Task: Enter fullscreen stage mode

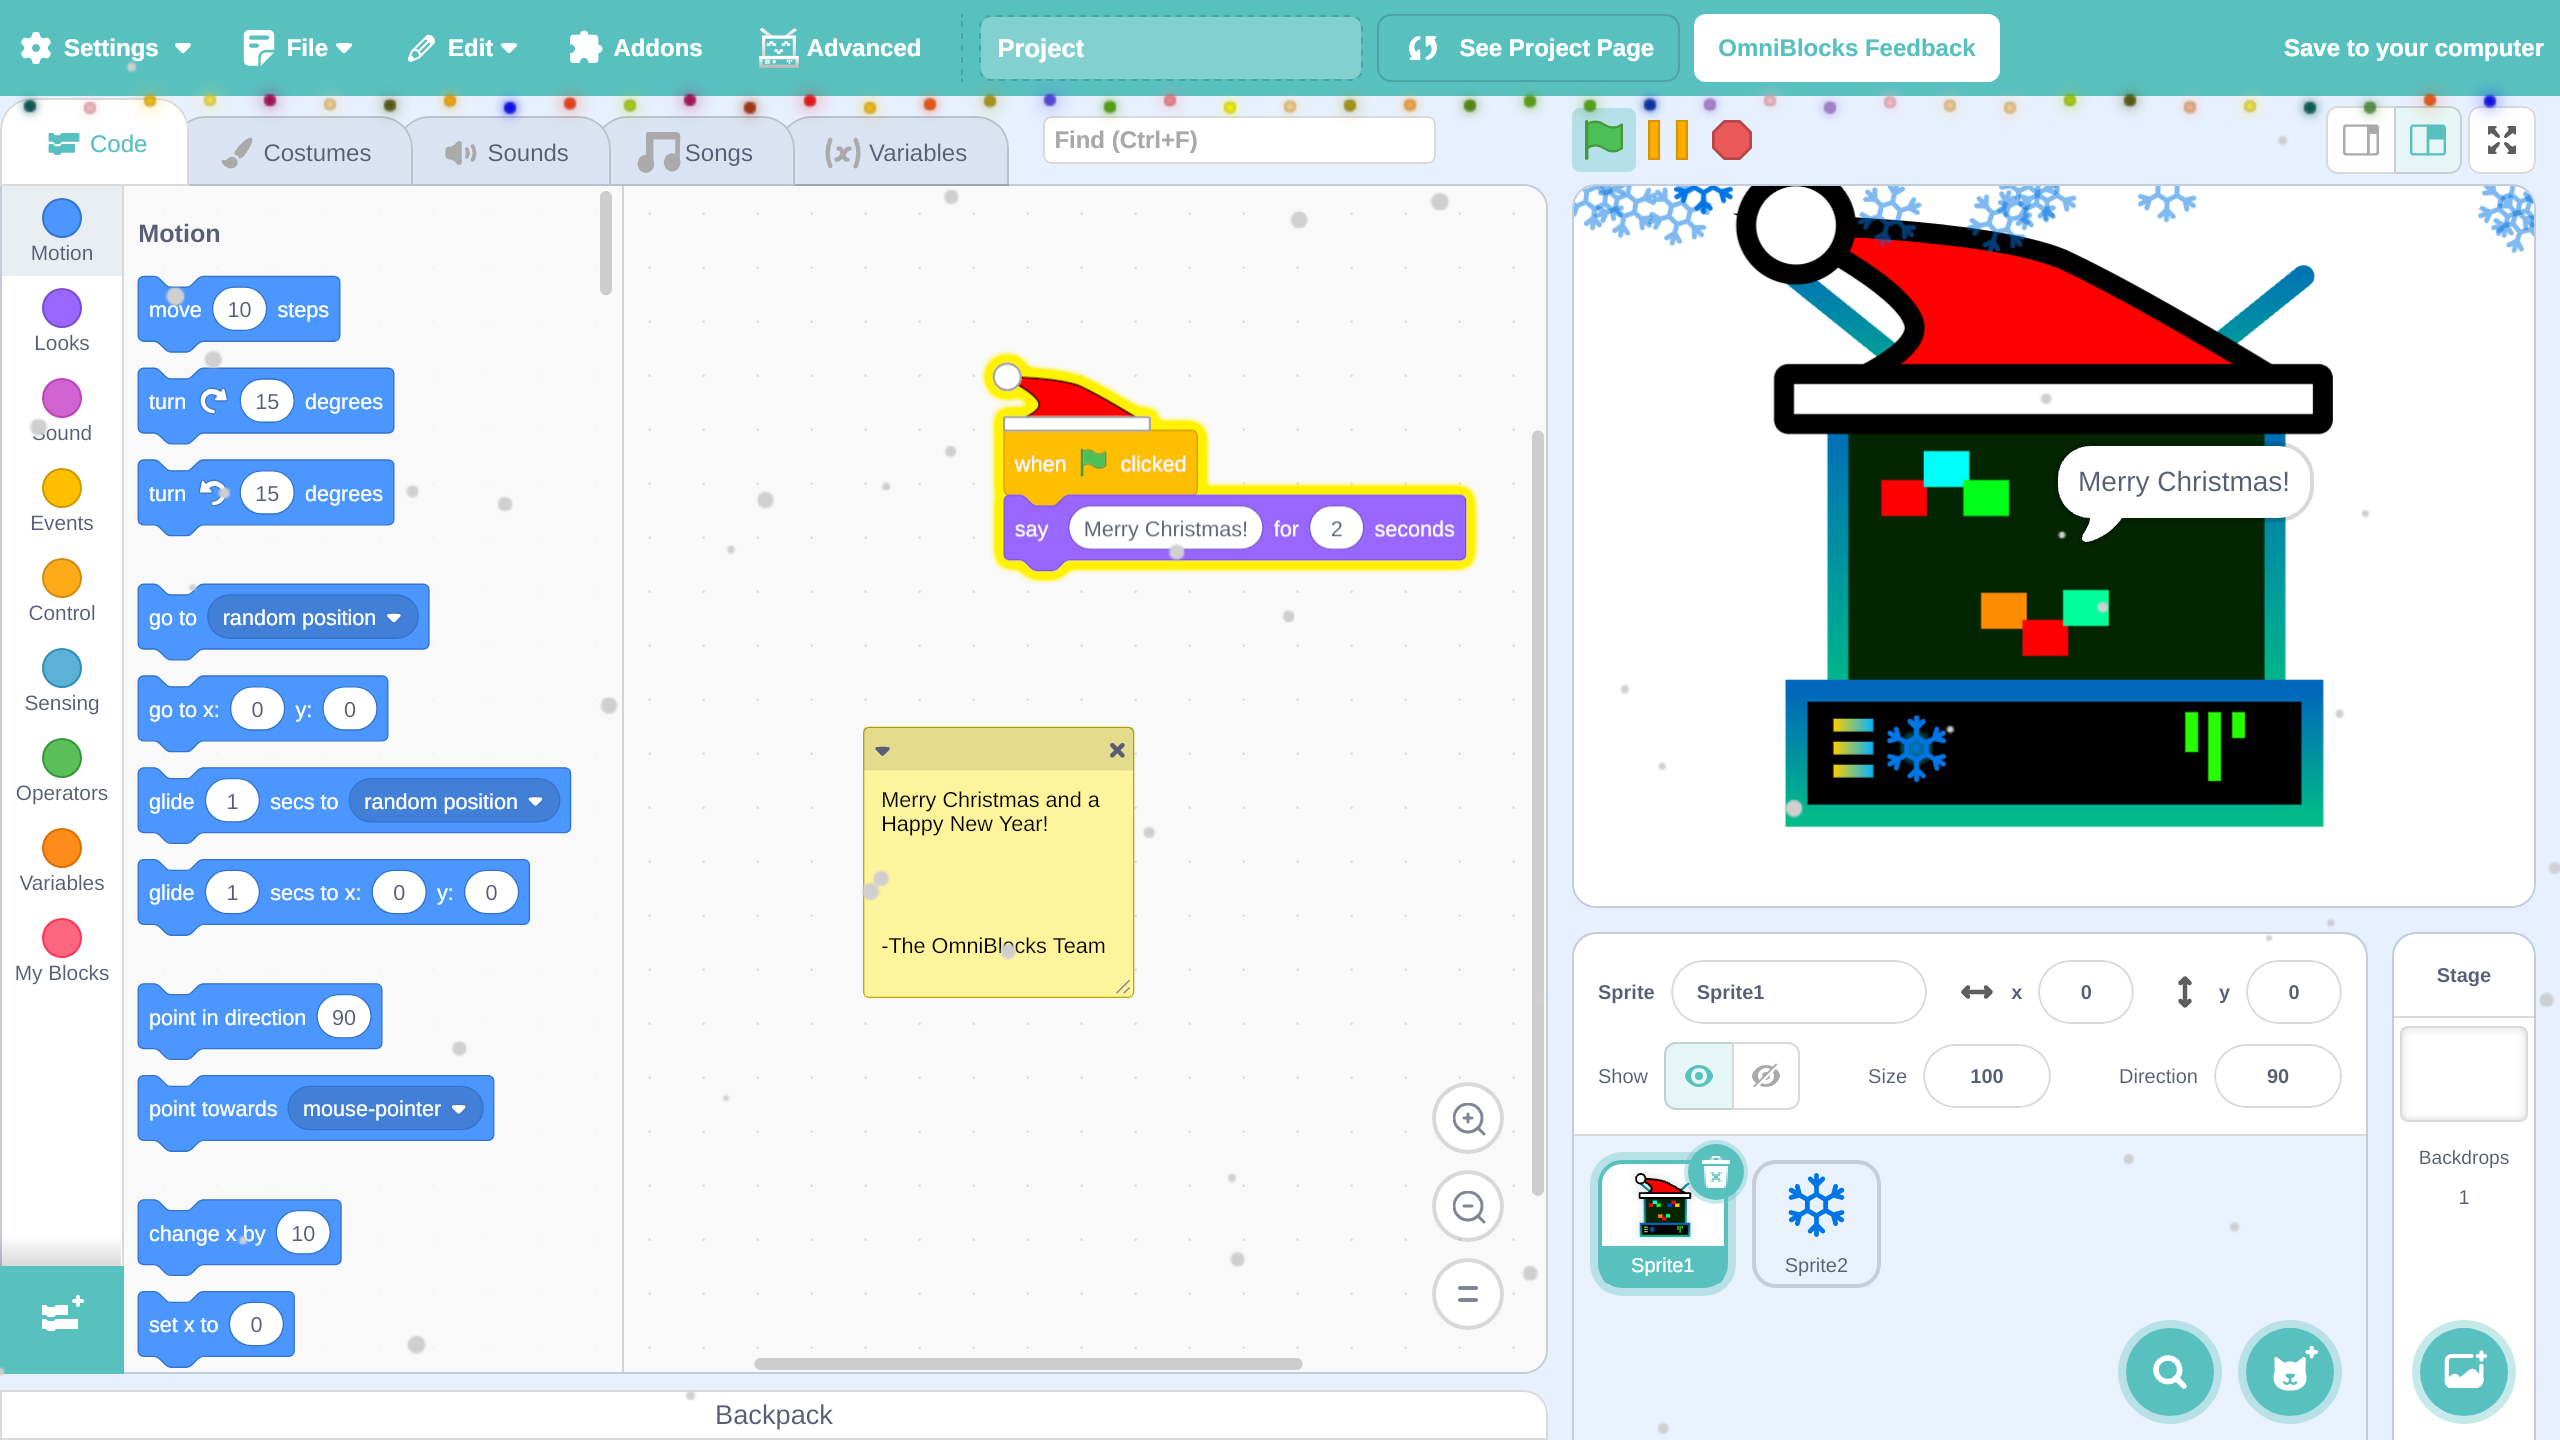Action: pos(2501,140)
